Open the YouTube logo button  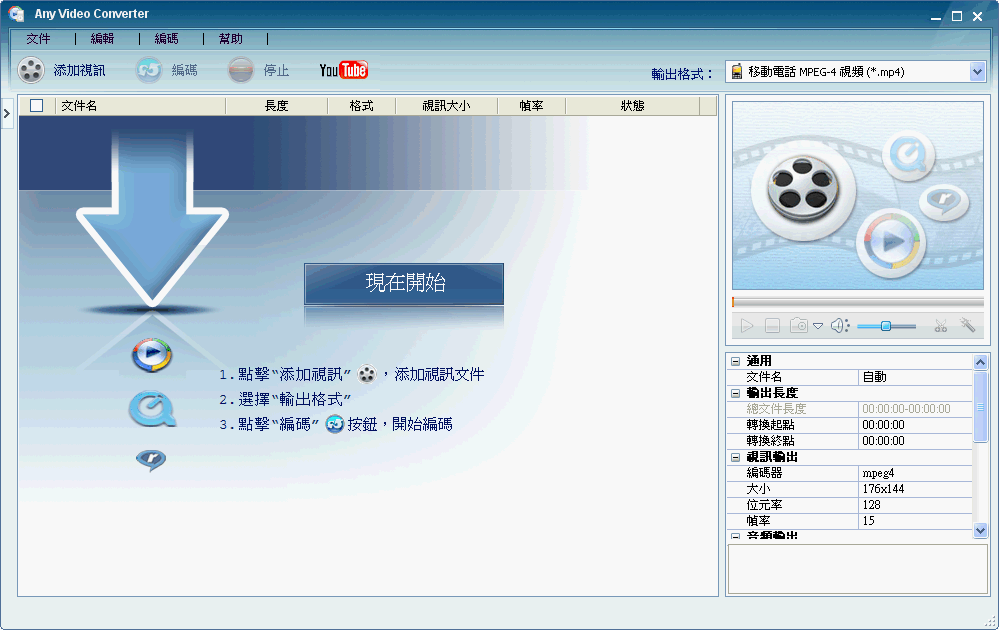(x=343, y=70)
